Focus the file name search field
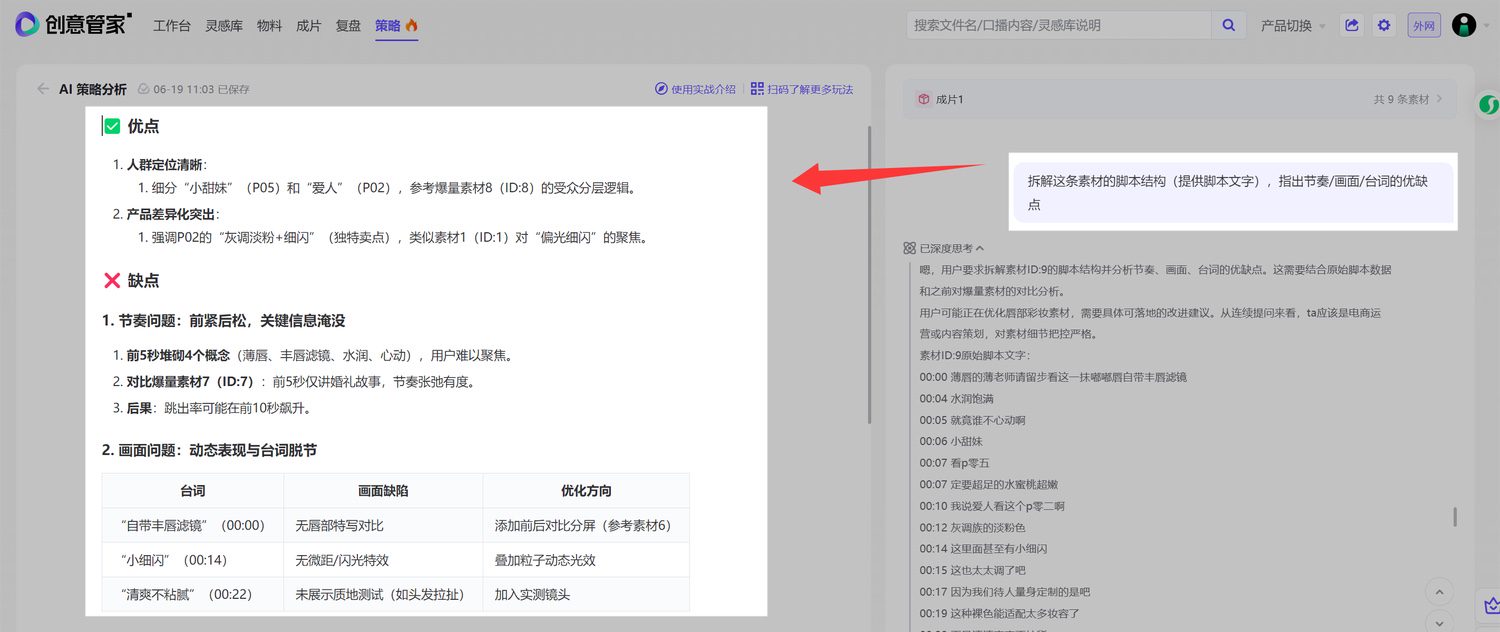 (1059, 25)
